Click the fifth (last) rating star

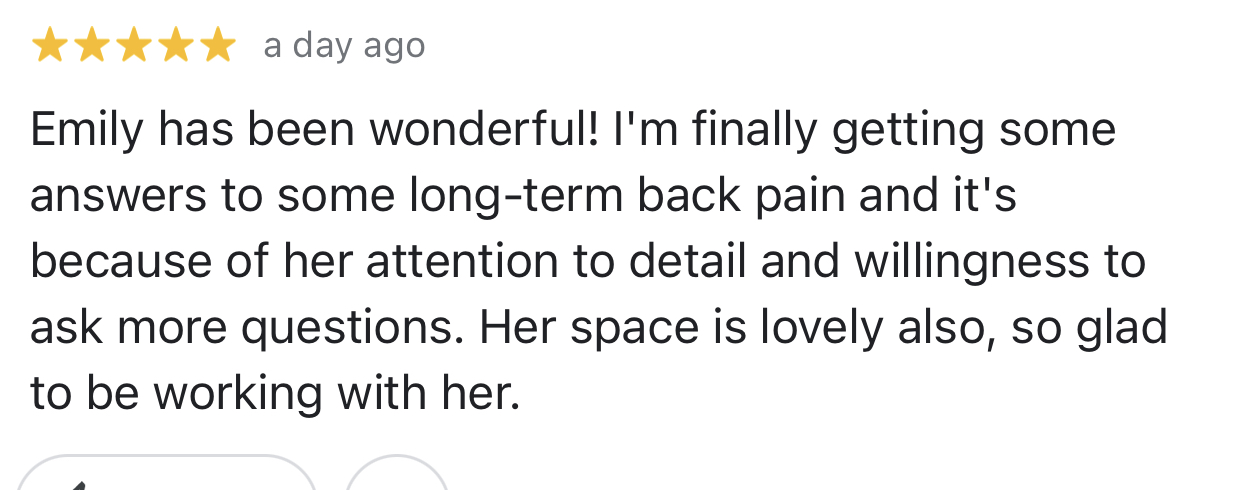point(217,46)
